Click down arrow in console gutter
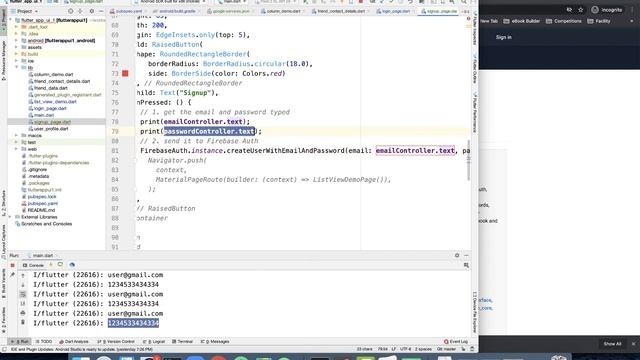Screen dimensions: 640x360 [x=23, y=285]
